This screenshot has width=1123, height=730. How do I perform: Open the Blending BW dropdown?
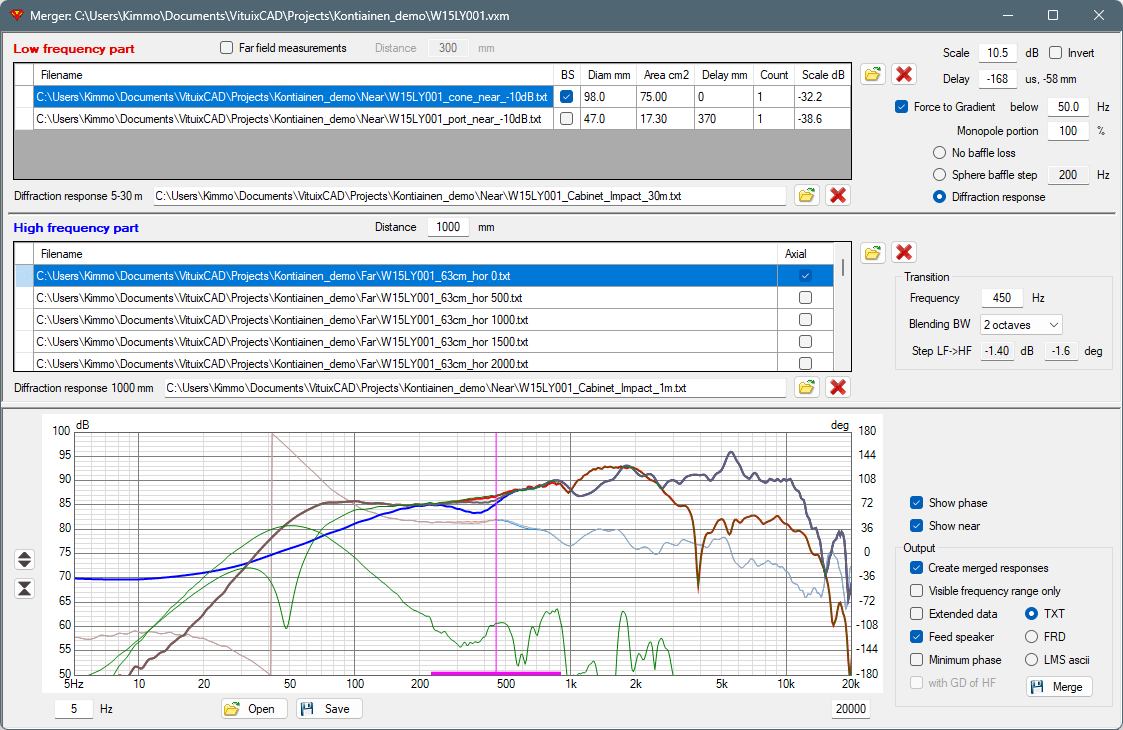[x=1021, y=325]
